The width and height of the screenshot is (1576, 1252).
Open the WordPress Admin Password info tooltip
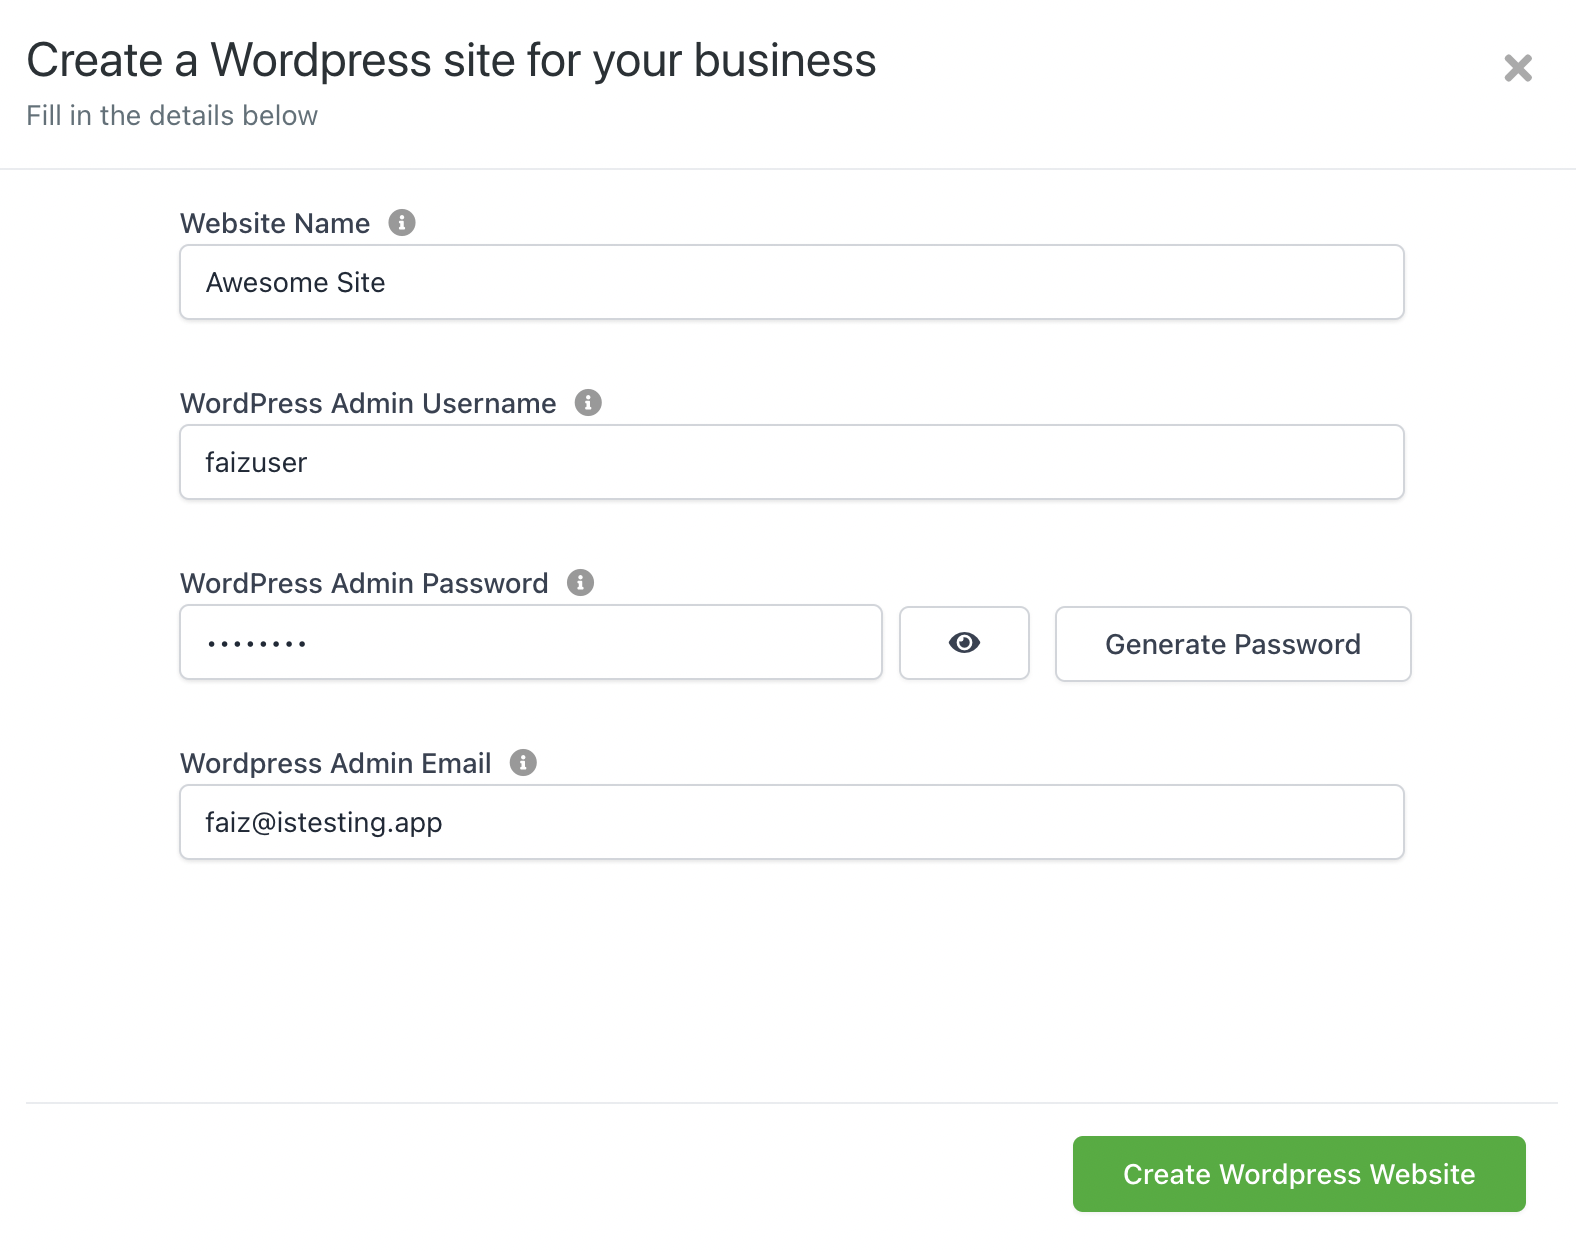pyautogui.click(x=580, y=582)
